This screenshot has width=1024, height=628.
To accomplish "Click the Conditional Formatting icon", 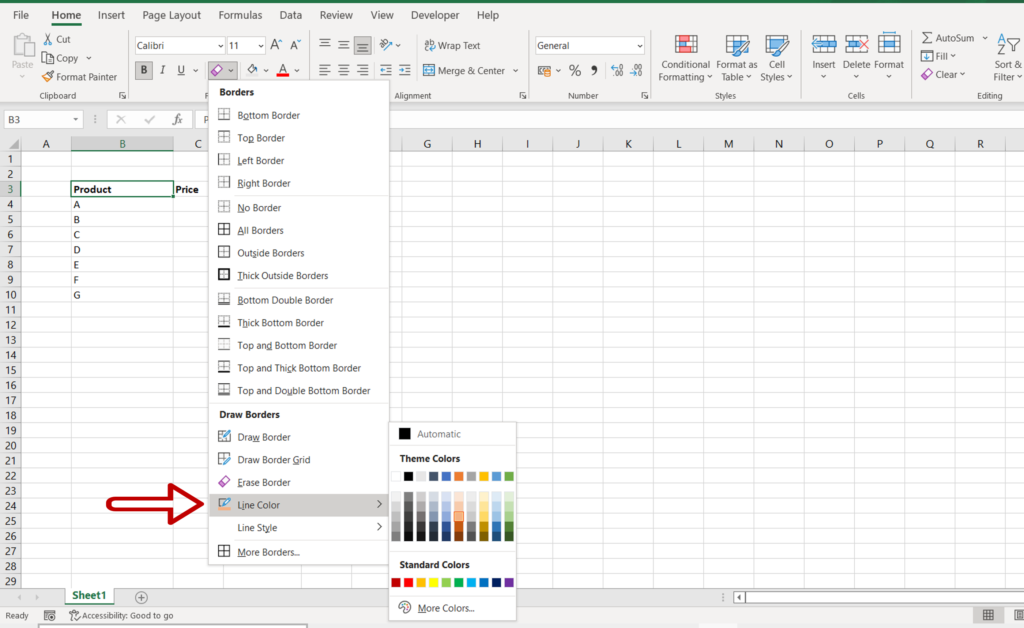I will pyautogui.click(x=685, y=46).
